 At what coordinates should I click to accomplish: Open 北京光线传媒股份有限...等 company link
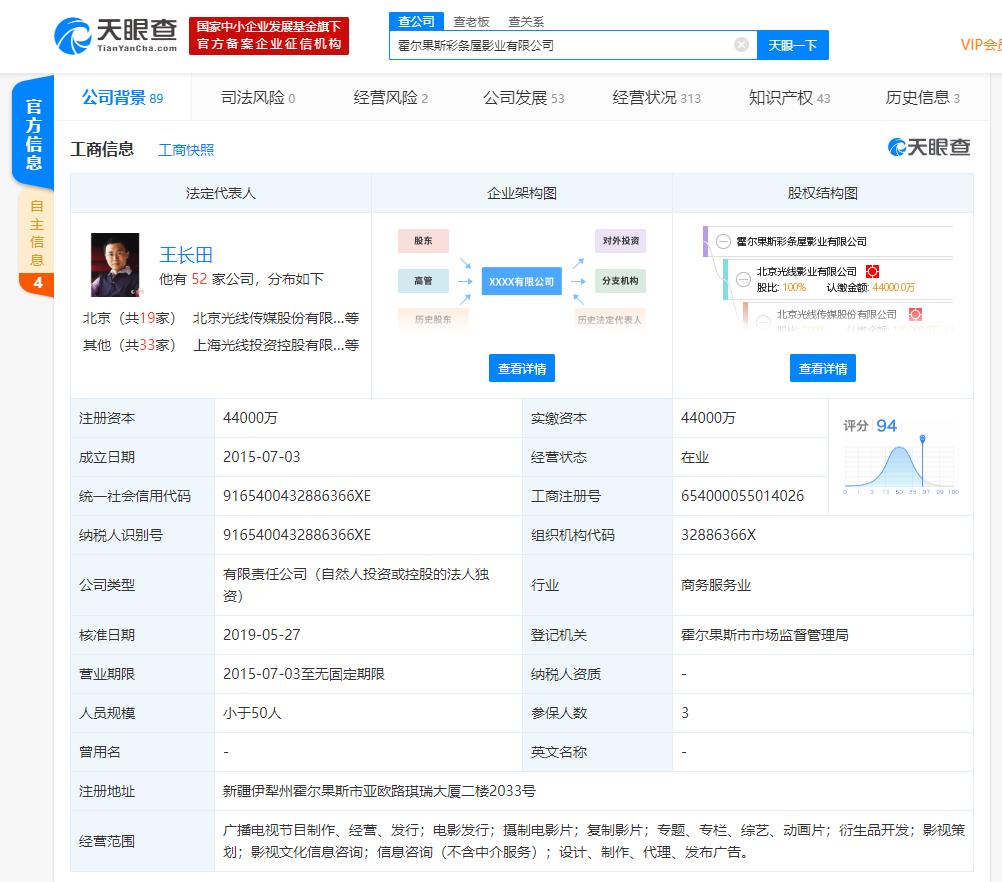275,318
